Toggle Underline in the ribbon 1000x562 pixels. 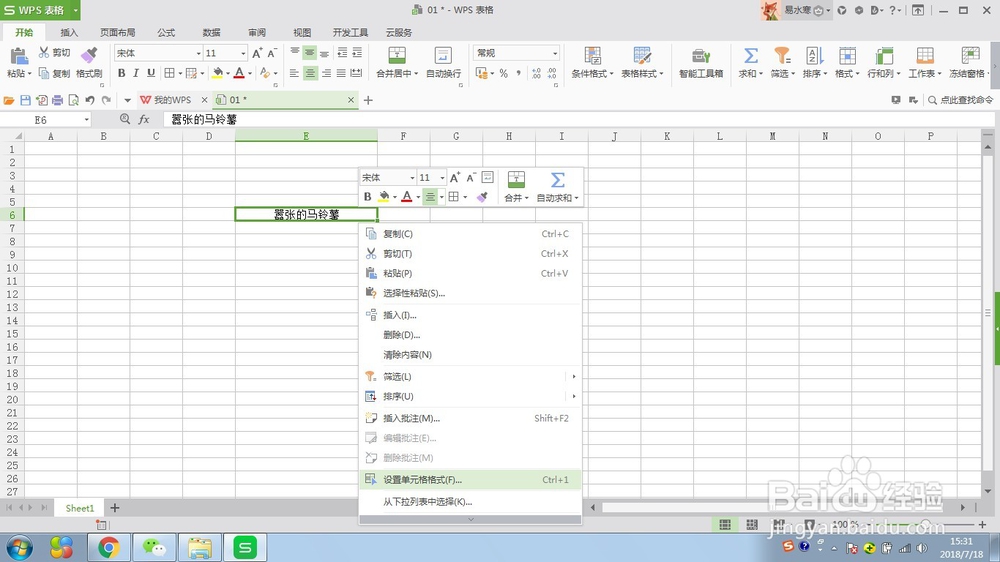click(x=151, y=73)
